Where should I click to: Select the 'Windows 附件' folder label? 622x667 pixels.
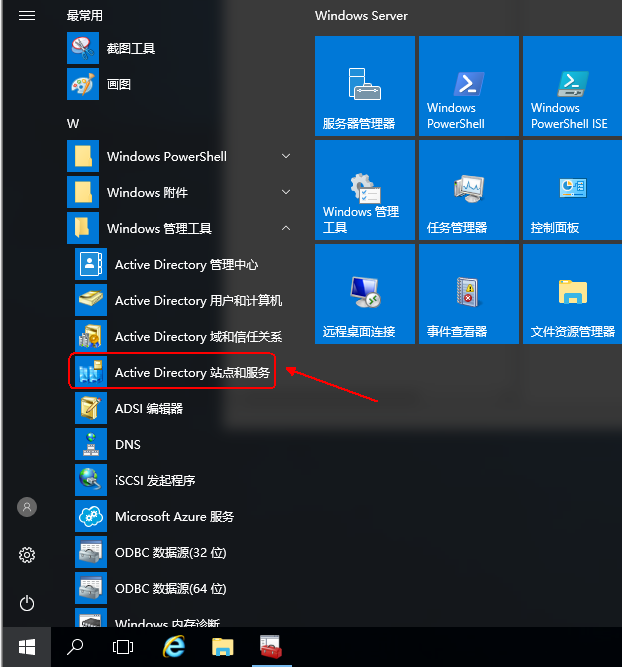pyautogui.click(x=147, y=193)
